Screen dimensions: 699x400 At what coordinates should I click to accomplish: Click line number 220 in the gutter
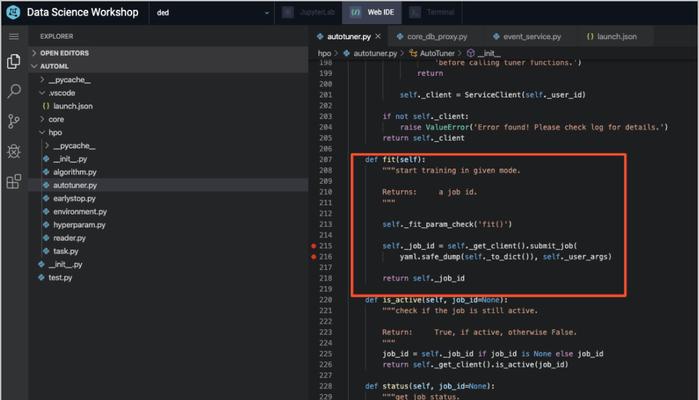(x=325, y=300)
